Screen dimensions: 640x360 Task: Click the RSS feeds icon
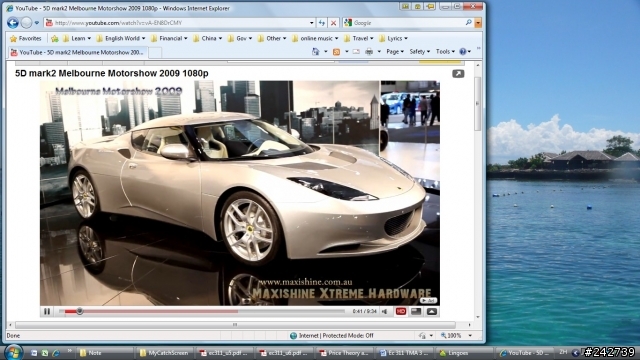pos(336,51)
